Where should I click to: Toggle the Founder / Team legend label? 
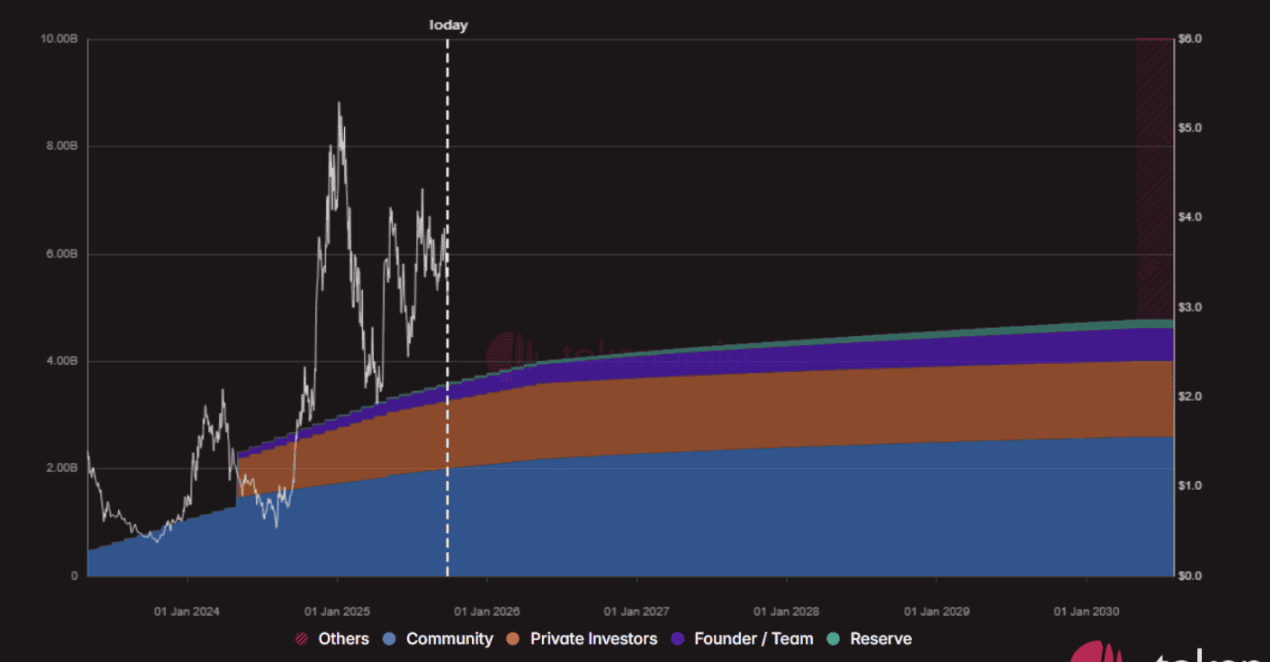tap(753, 639)
